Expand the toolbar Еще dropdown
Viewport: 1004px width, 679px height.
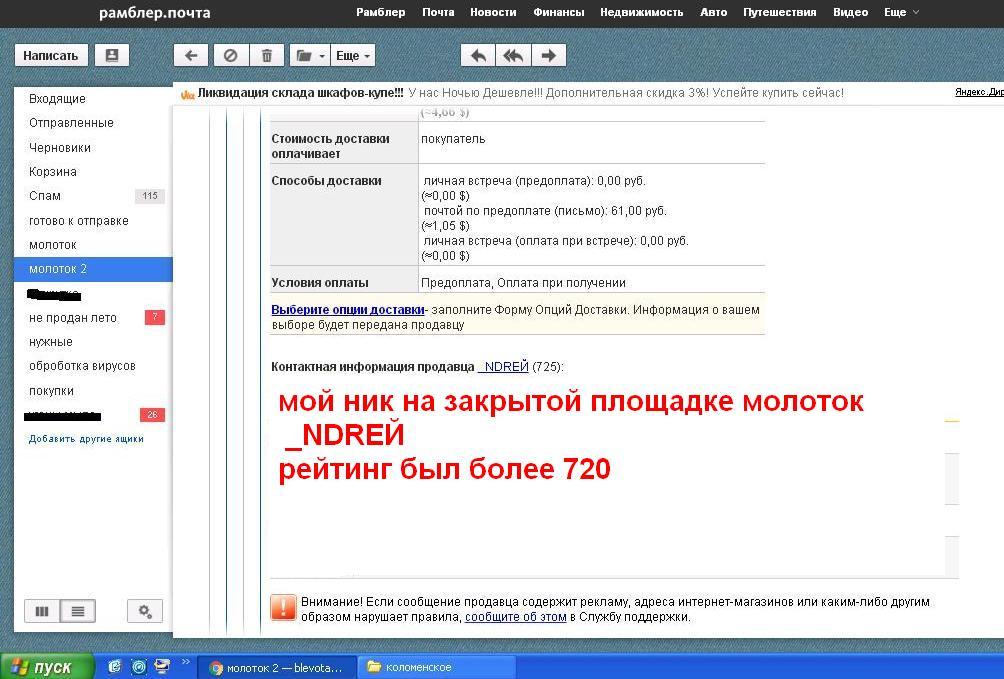(x=353, y=56)
